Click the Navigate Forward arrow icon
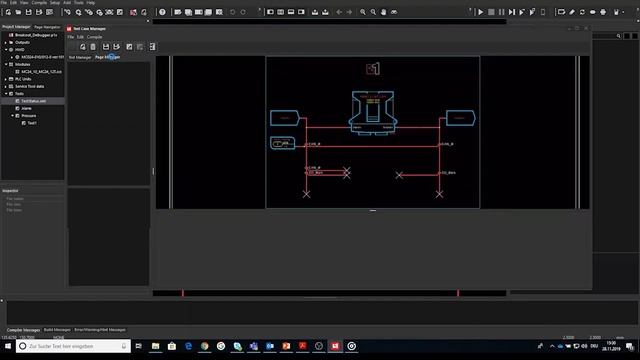 click(x=349, y=12)
